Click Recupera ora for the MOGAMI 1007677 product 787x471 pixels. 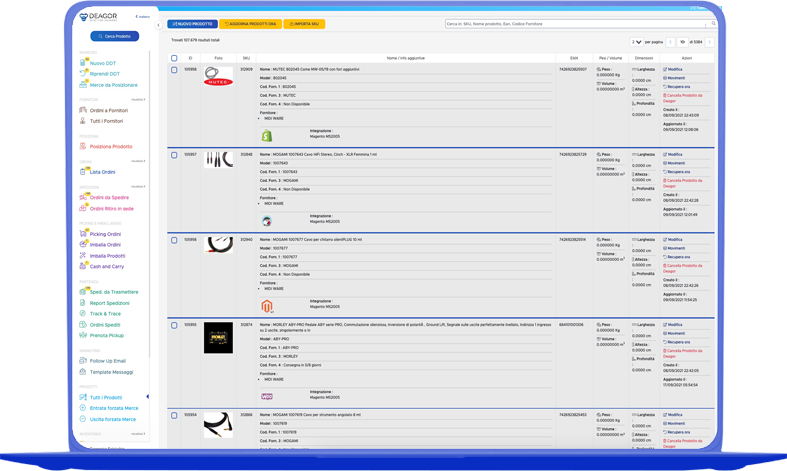(x=677, y=257)
